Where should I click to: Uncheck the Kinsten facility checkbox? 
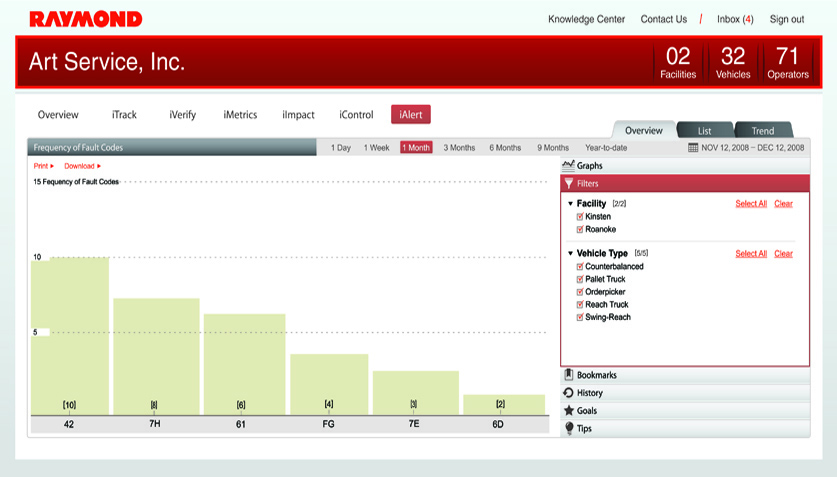click(580, 217)
